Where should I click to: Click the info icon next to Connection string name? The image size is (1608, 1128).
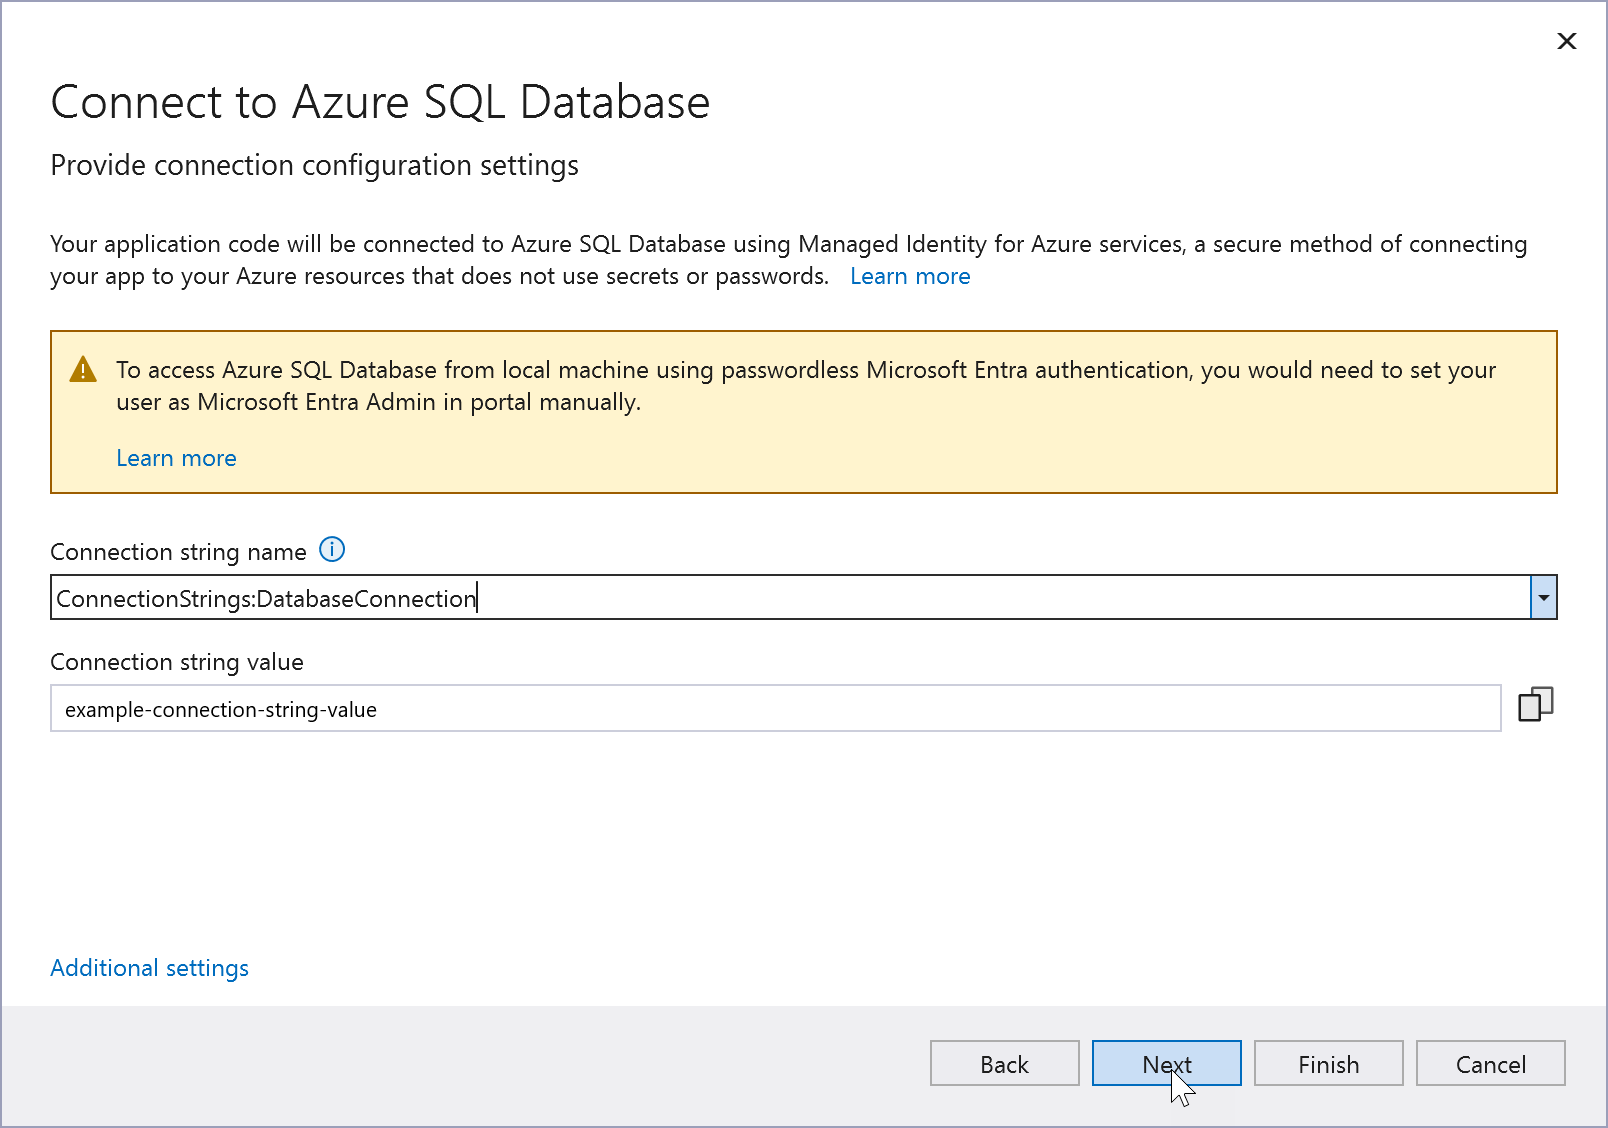(x=332, y=549)
